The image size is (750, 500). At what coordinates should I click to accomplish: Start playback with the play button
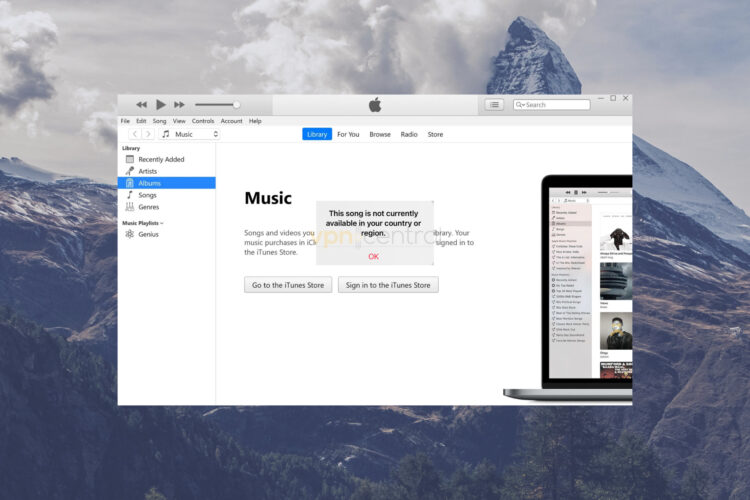[161, 104]
